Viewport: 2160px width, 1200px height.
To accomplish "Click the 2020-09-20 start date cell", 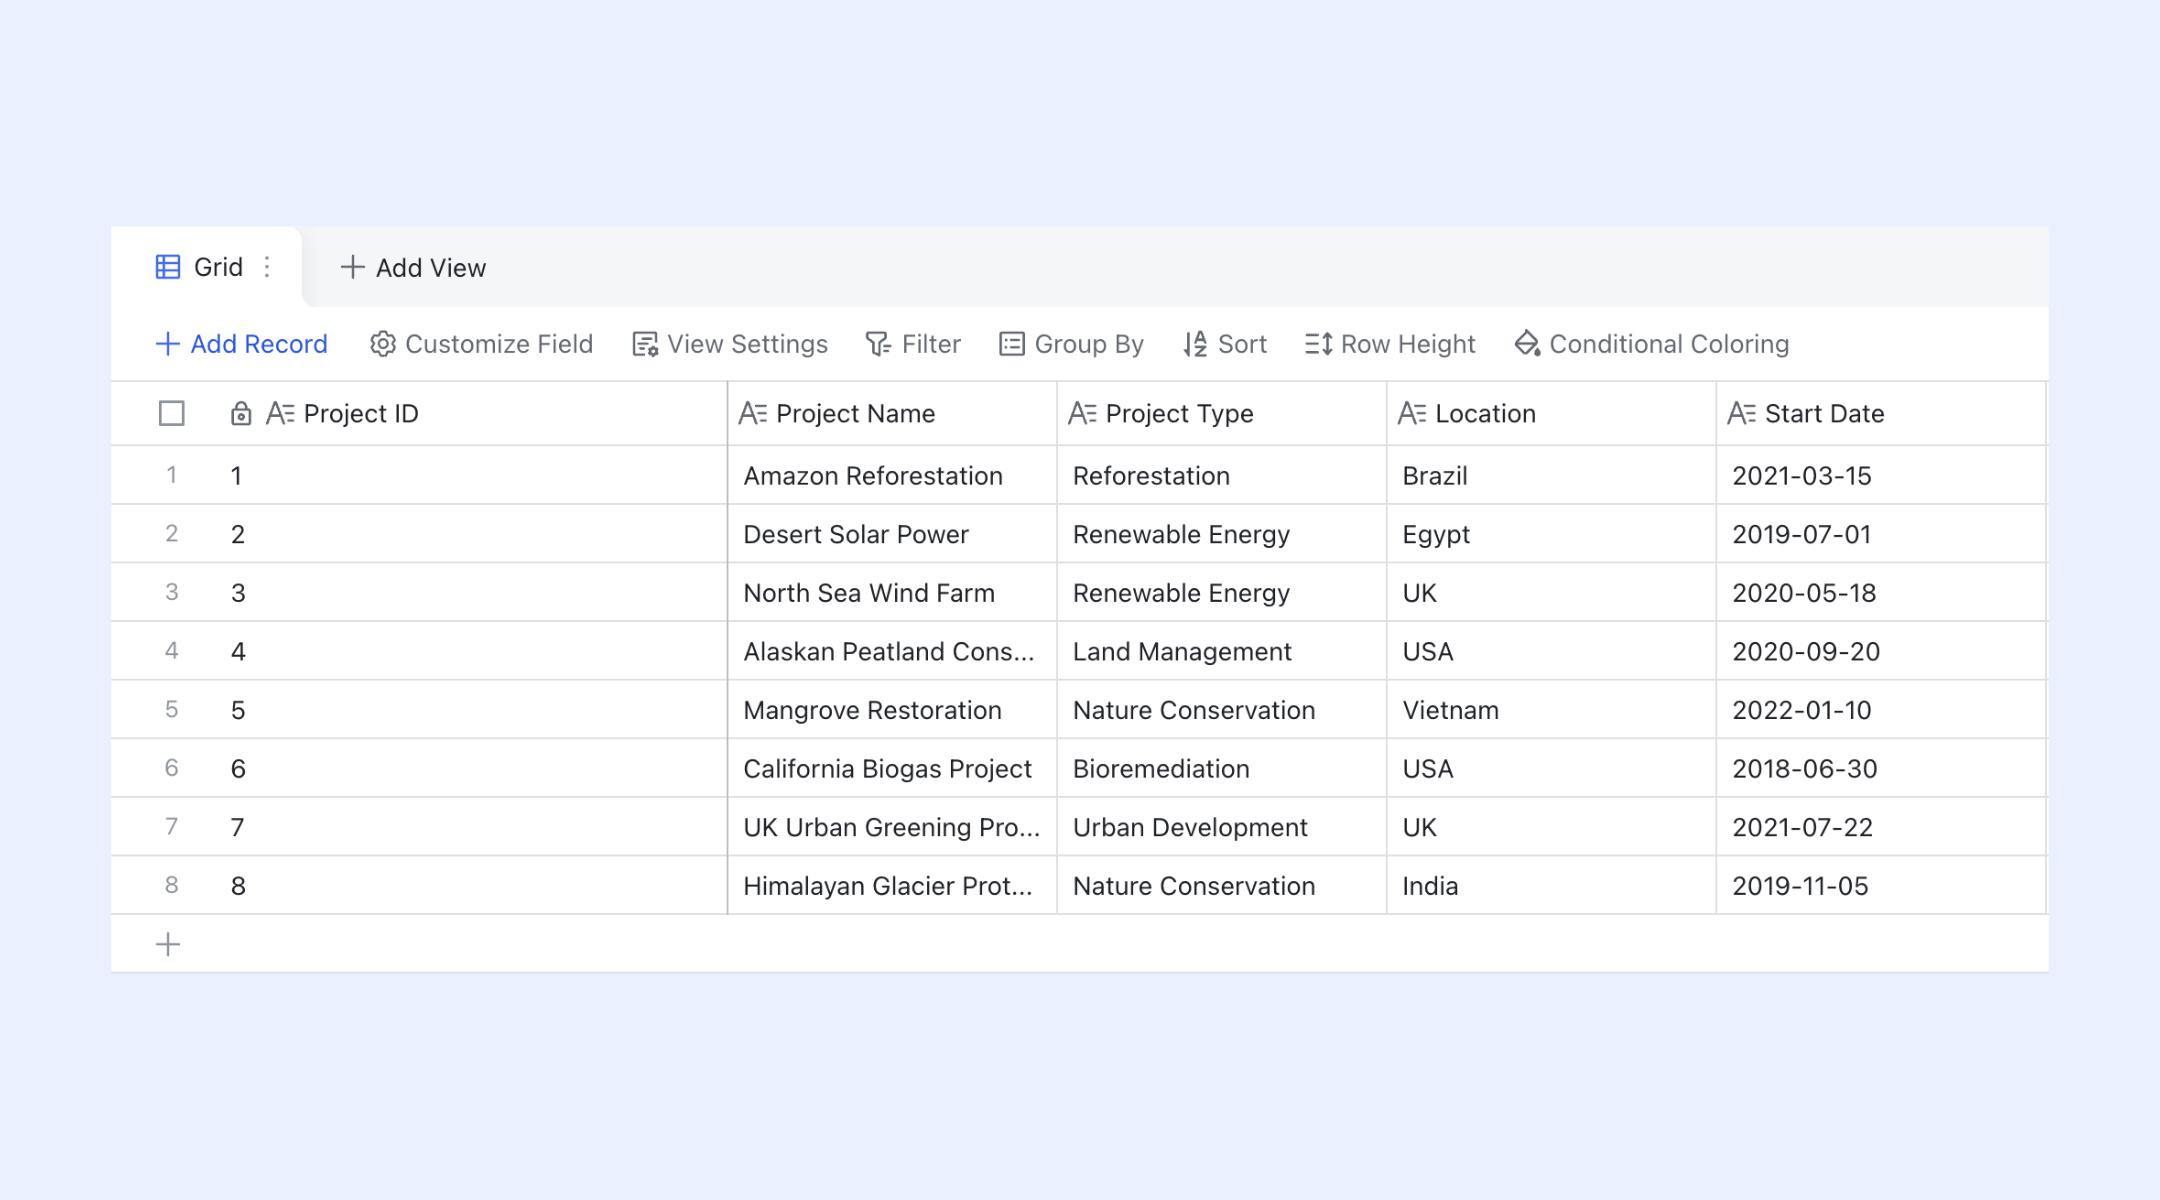I will pyautogui.click(x=1881, y=651).
